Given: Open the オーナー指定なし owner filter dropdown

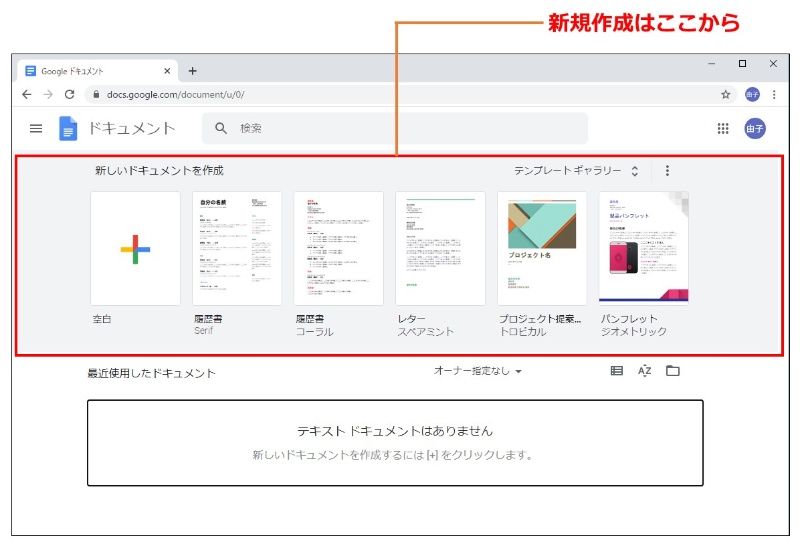Looking at the screenshot, I should [x=478, y=371].
